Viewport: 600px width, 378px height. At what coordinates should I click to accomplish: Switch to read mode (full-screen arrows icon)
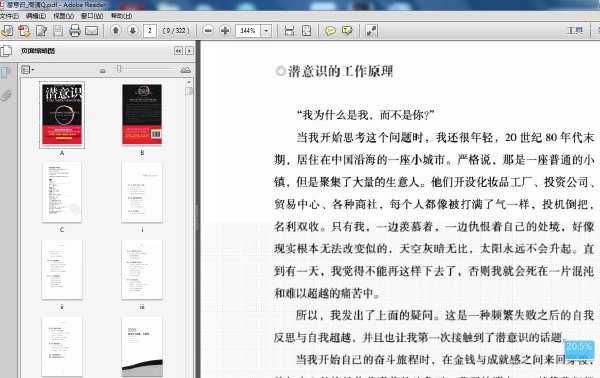pyautogui.click(x=371, y=31)
